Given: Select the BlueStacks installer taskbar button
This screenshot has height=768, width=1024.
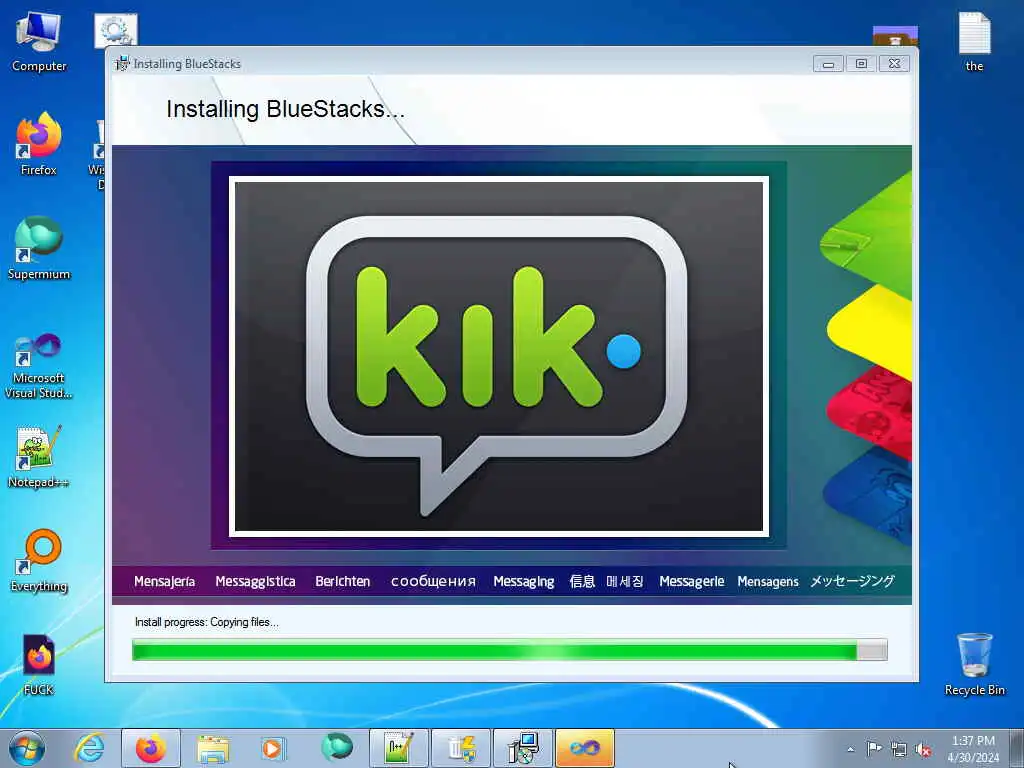Looking at the screenshot, I should coord(523,748).
